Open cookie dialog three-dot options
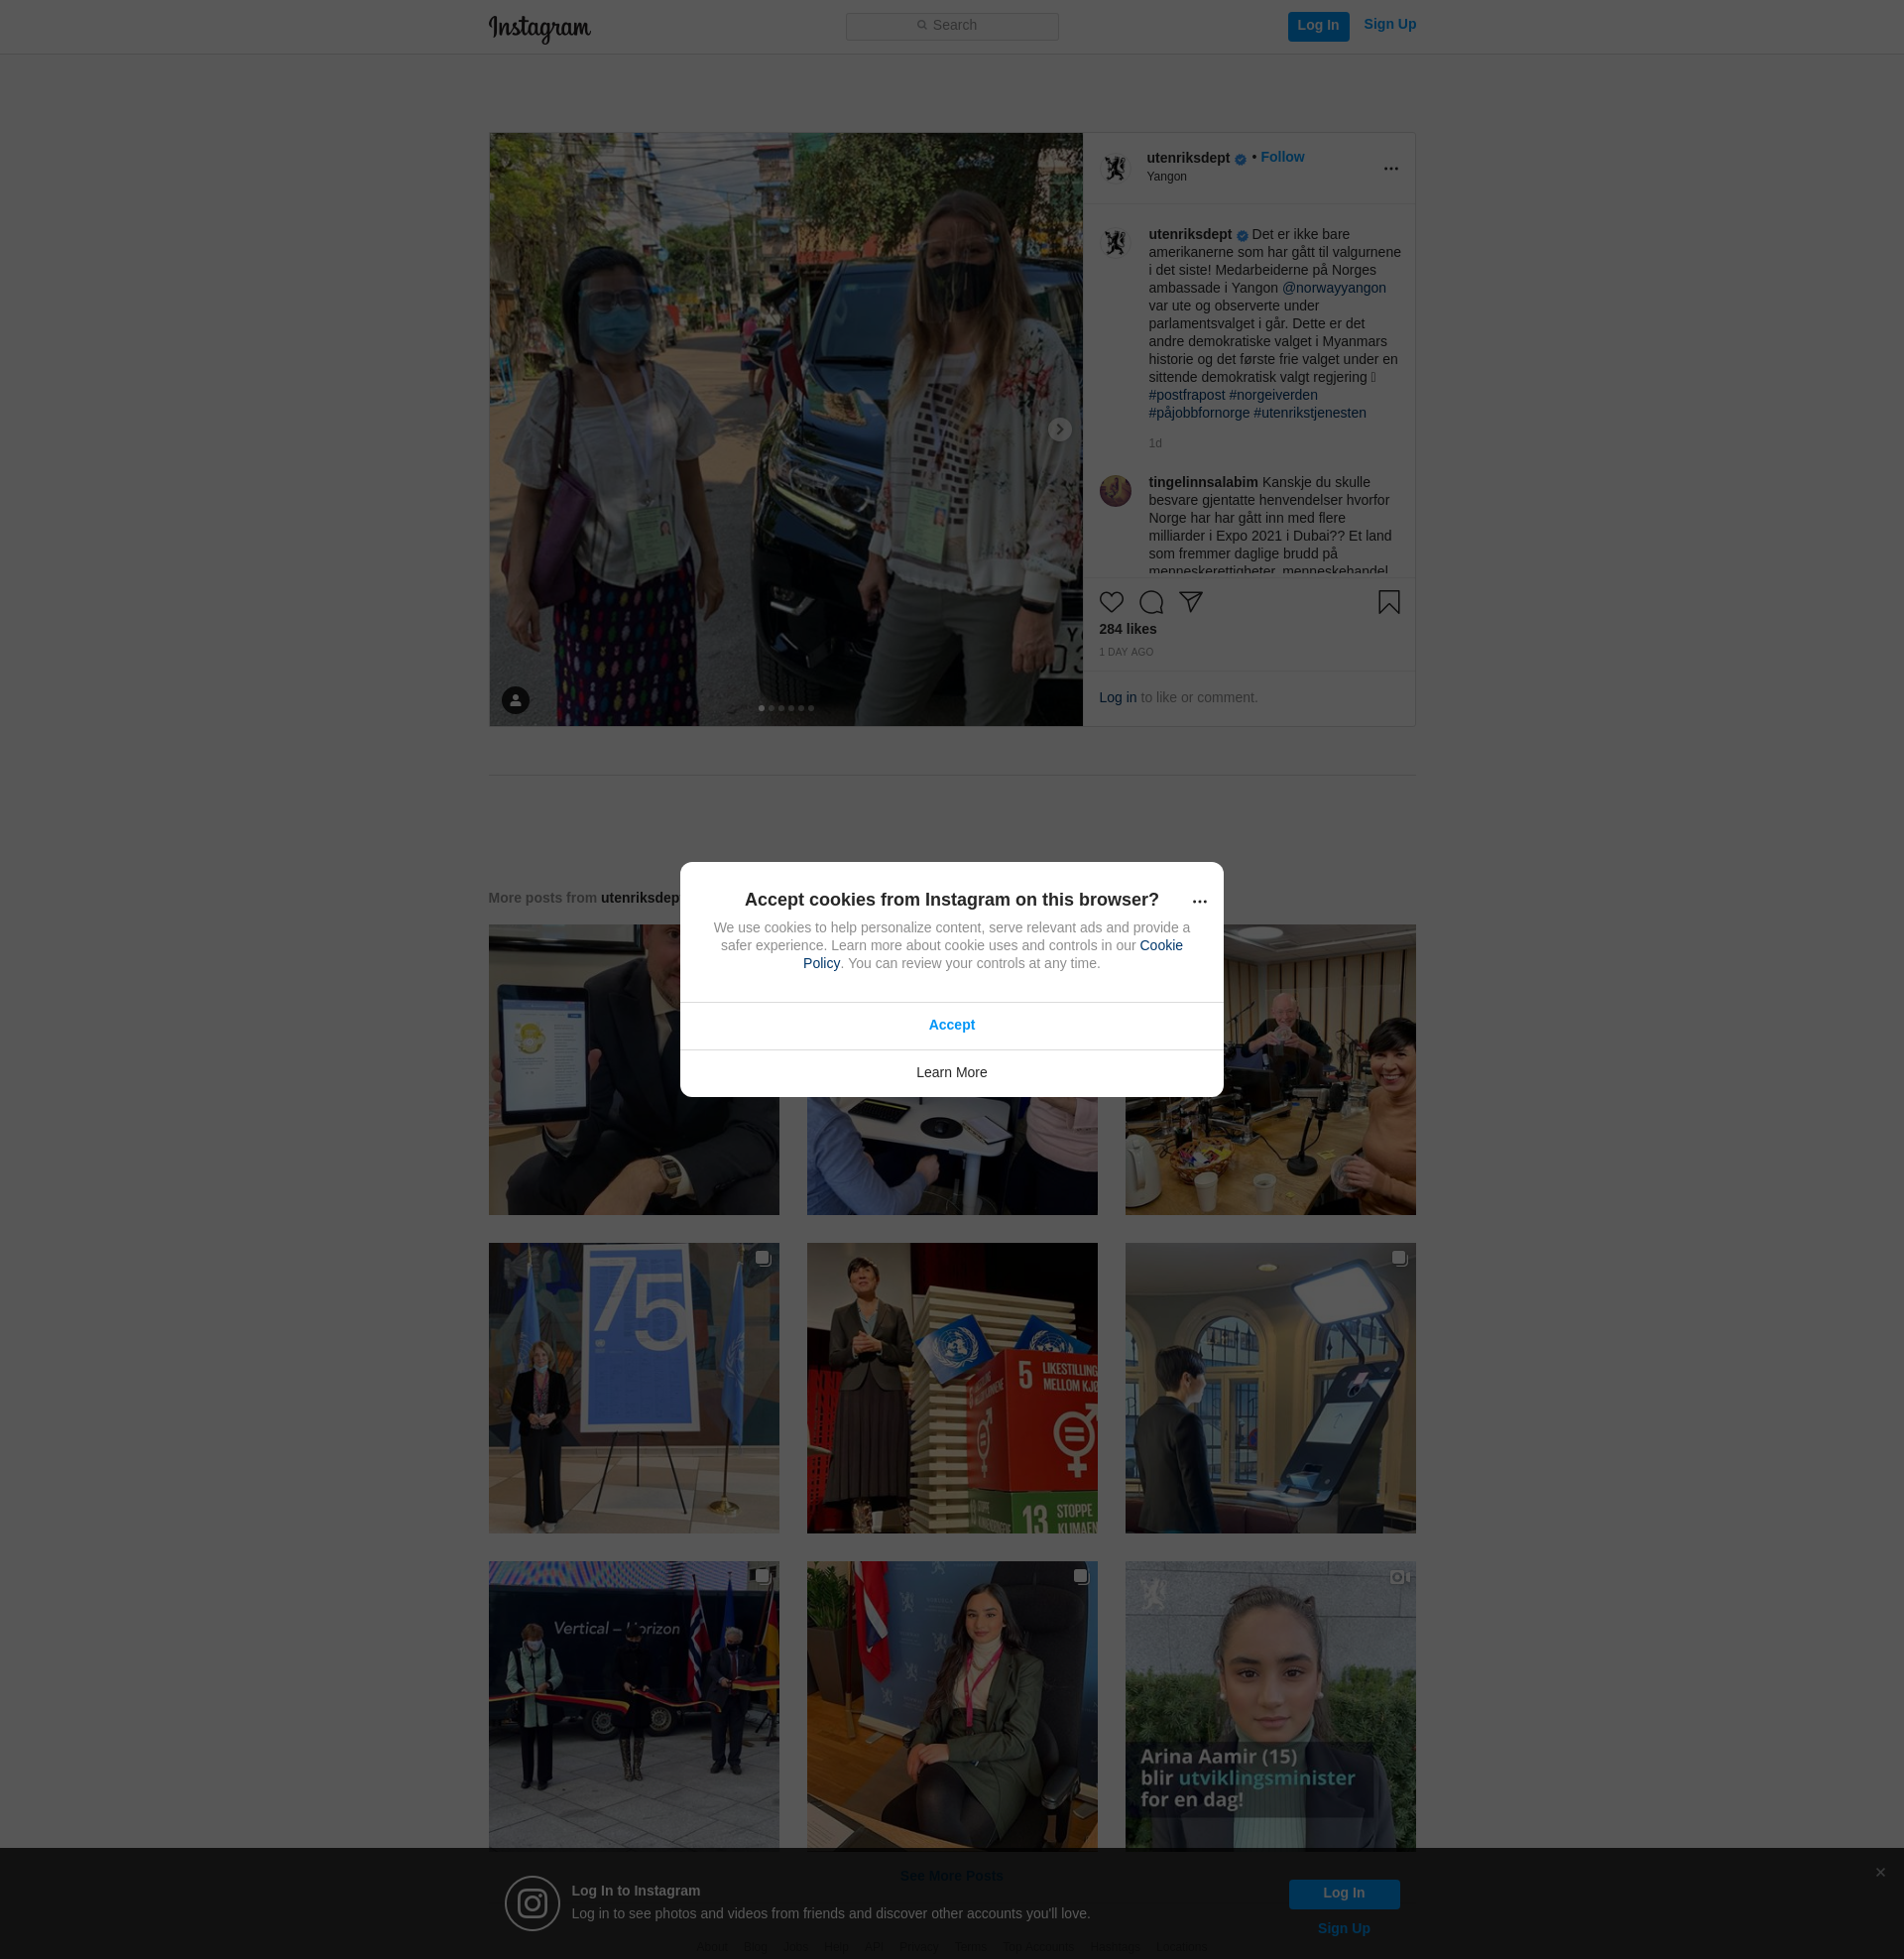 [1199, 901]
